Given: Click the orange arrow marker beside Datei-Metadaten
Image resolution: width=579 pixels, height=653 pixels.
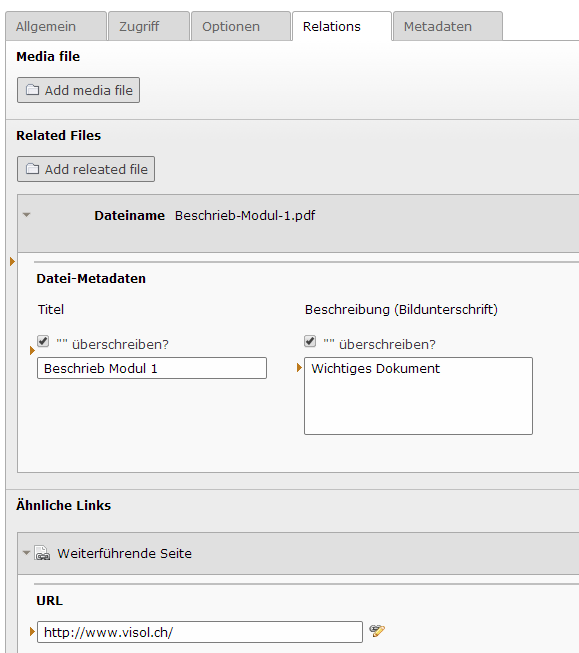Looking at the screenshot, I should click(12, 262).
